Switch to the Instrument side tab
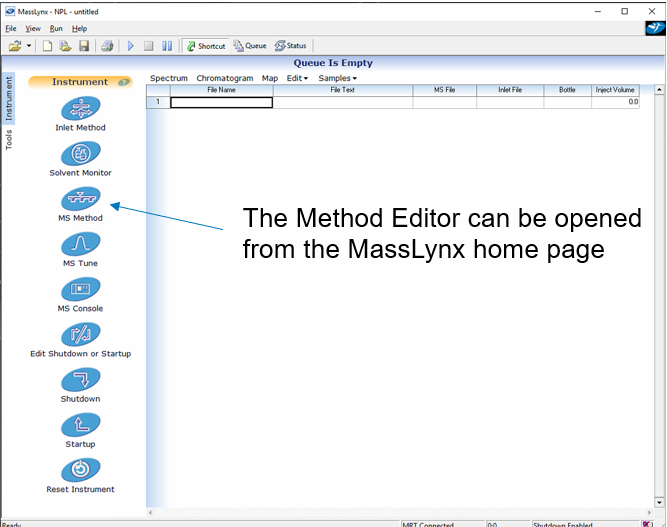Viewport: 667px width, 527px height. (9, 98)
